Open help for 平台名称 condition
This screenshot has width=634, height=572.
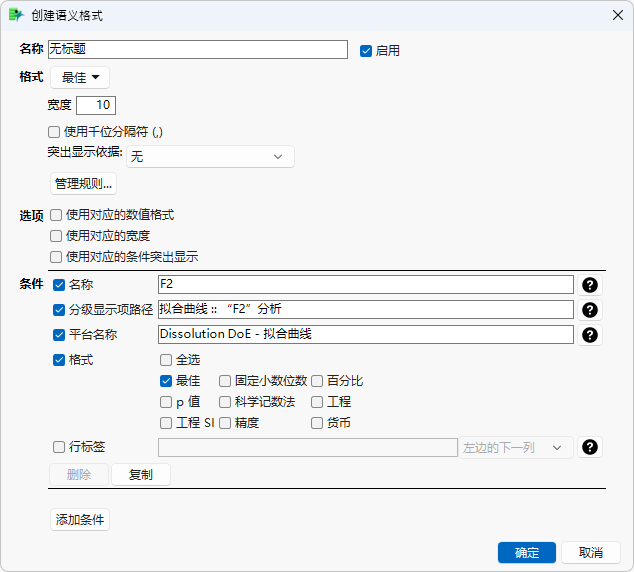click(590, 335)
